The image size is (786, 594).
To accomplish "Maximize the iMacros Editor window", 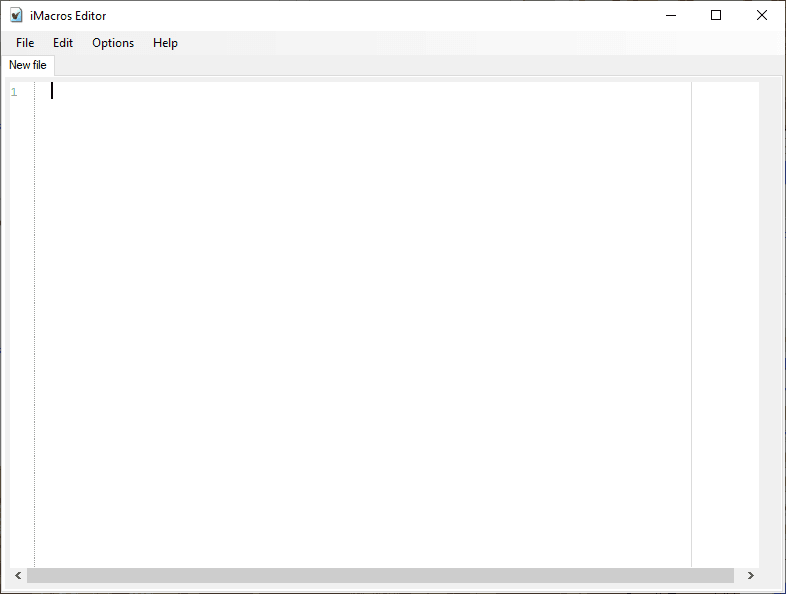I will coord(716,16).
